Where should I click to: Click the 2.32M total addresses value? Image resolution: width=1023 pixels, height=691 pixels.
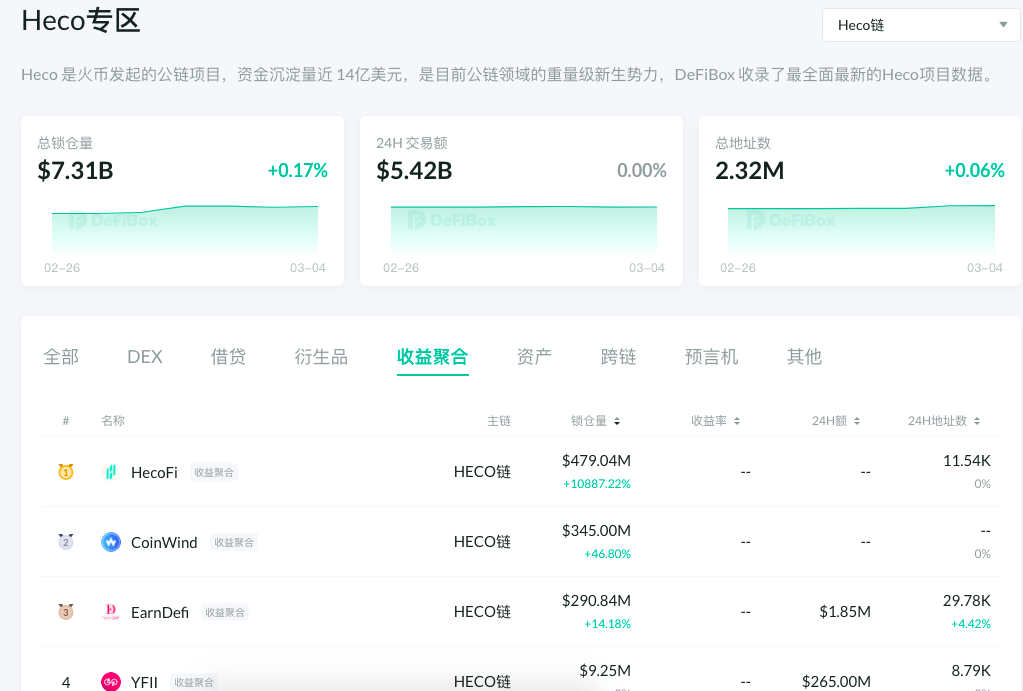[x=749, y=170]
